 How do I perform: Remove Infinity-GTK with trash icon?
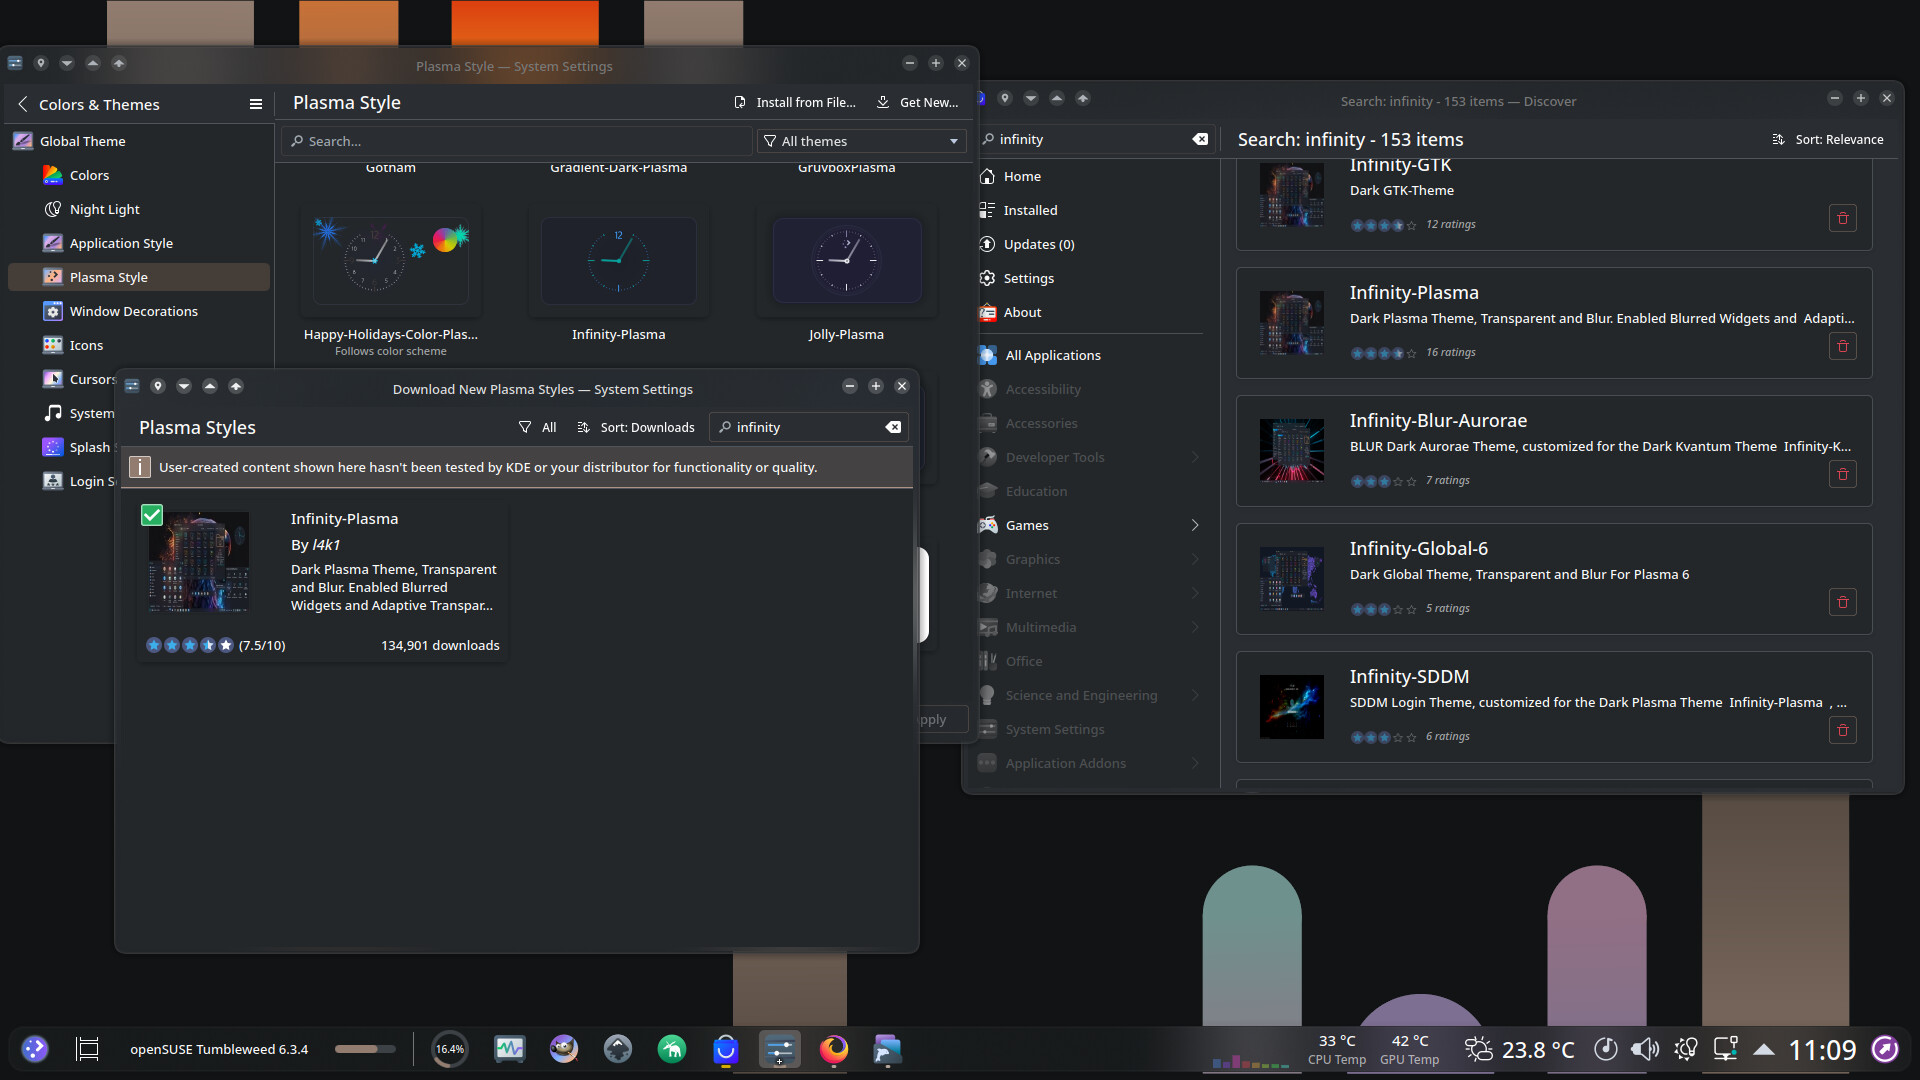tap(1843, 218)
